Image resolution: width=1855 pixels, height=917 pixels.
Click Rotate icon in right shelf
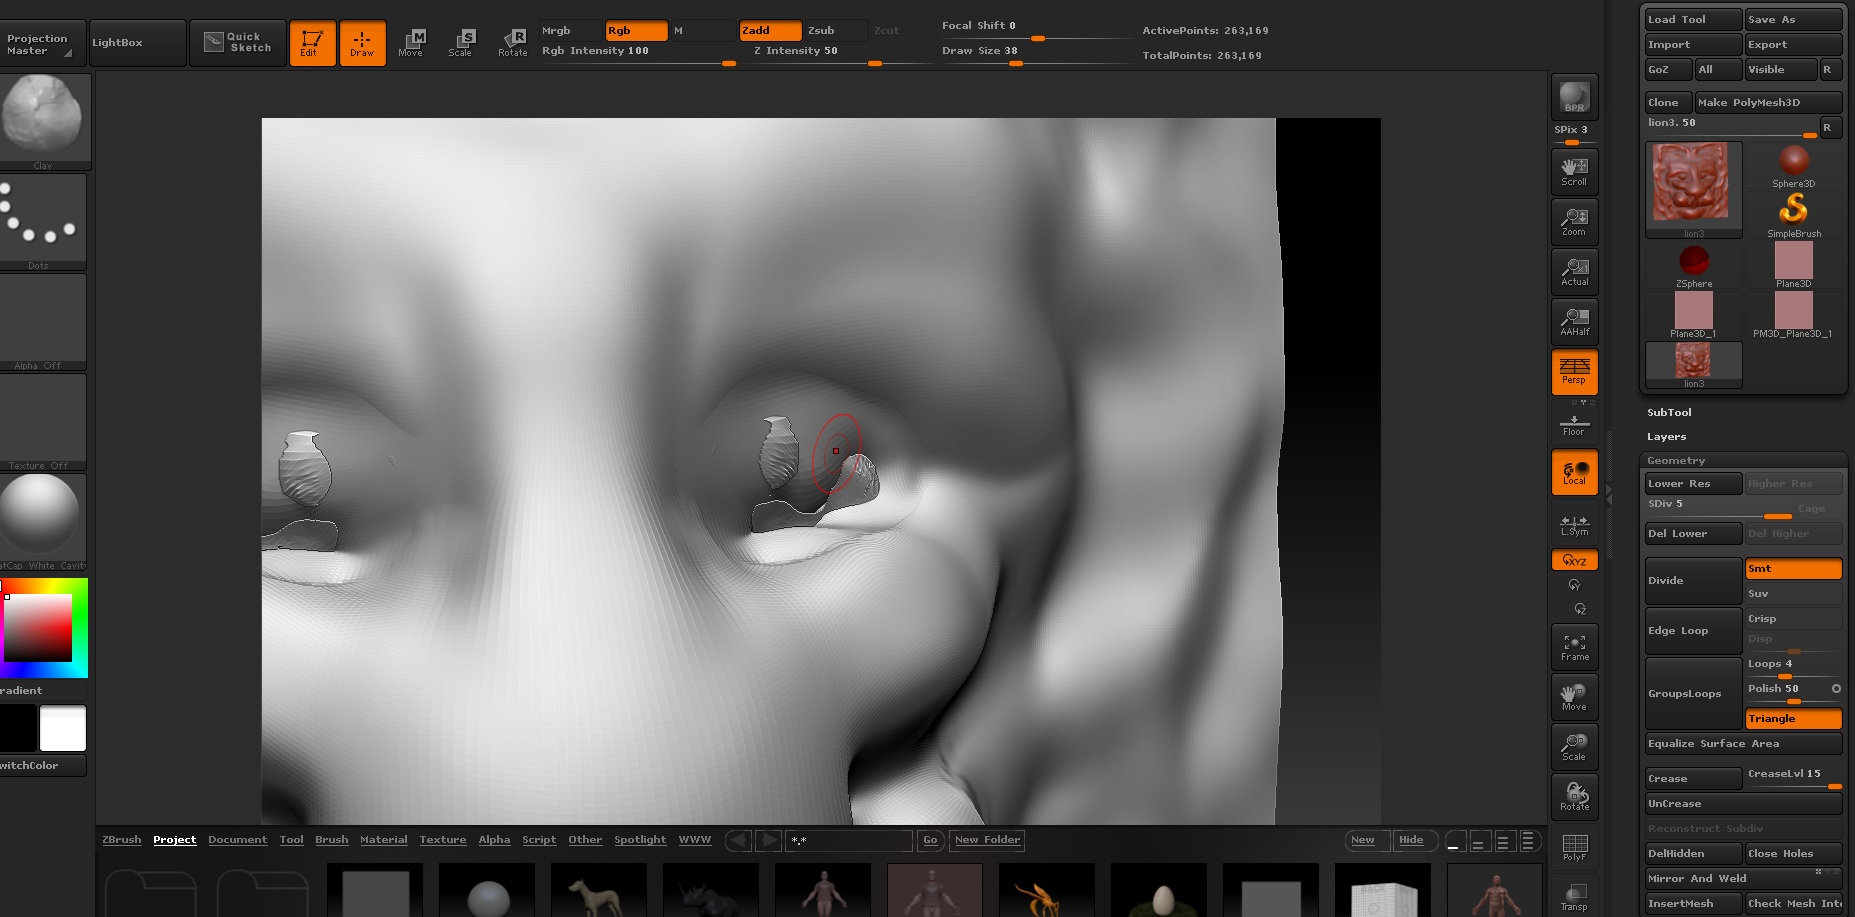[1574, 797]
